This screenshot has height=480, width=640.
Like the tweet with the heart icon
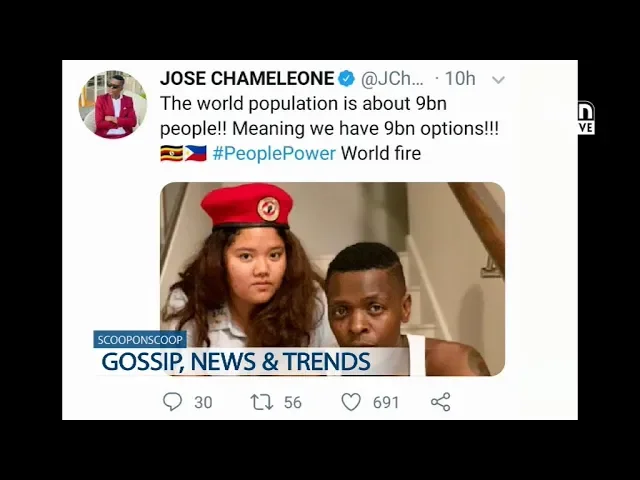tap(351, 402)
